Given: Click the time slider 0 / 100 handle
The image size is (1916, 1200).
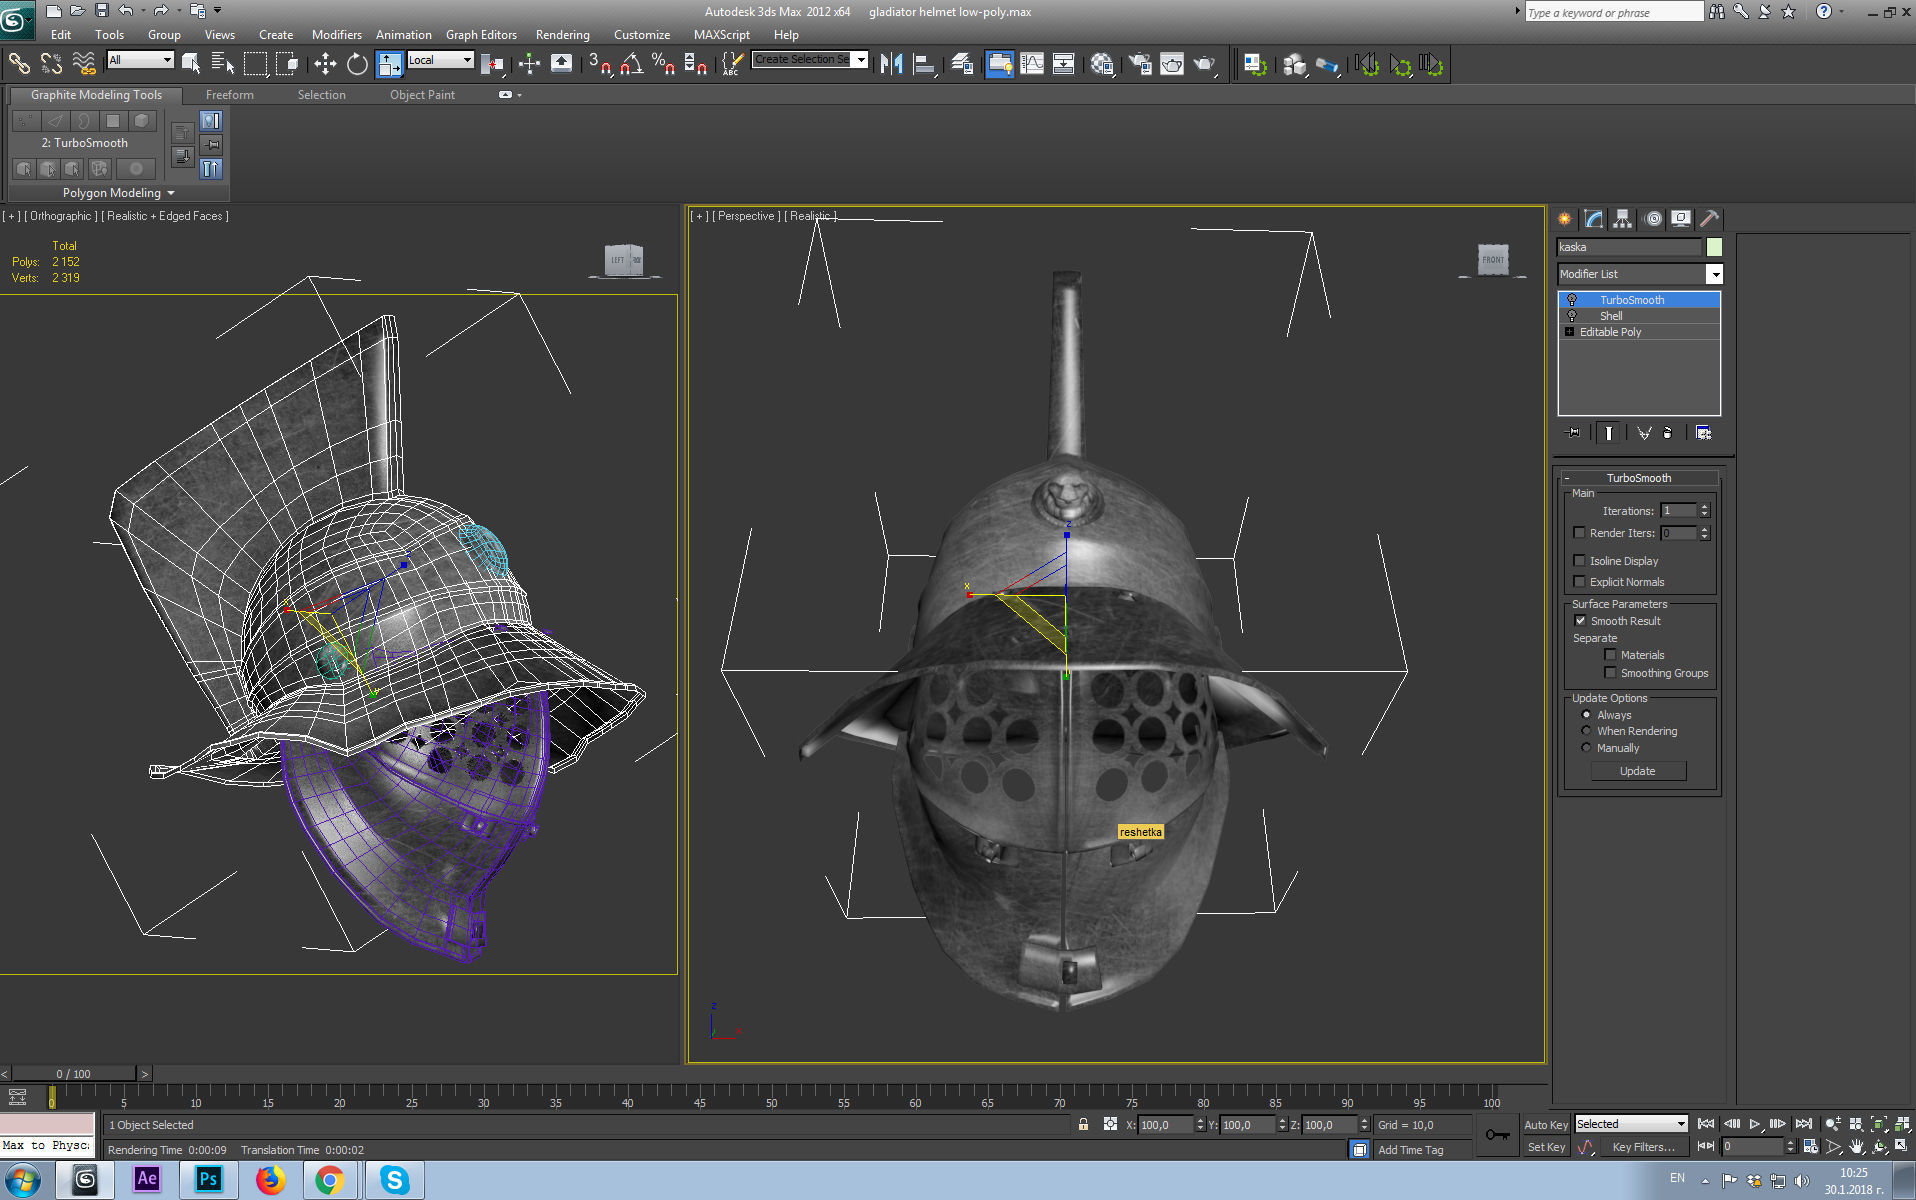Looking at the screenshot, I should (x=73, y=1074).
